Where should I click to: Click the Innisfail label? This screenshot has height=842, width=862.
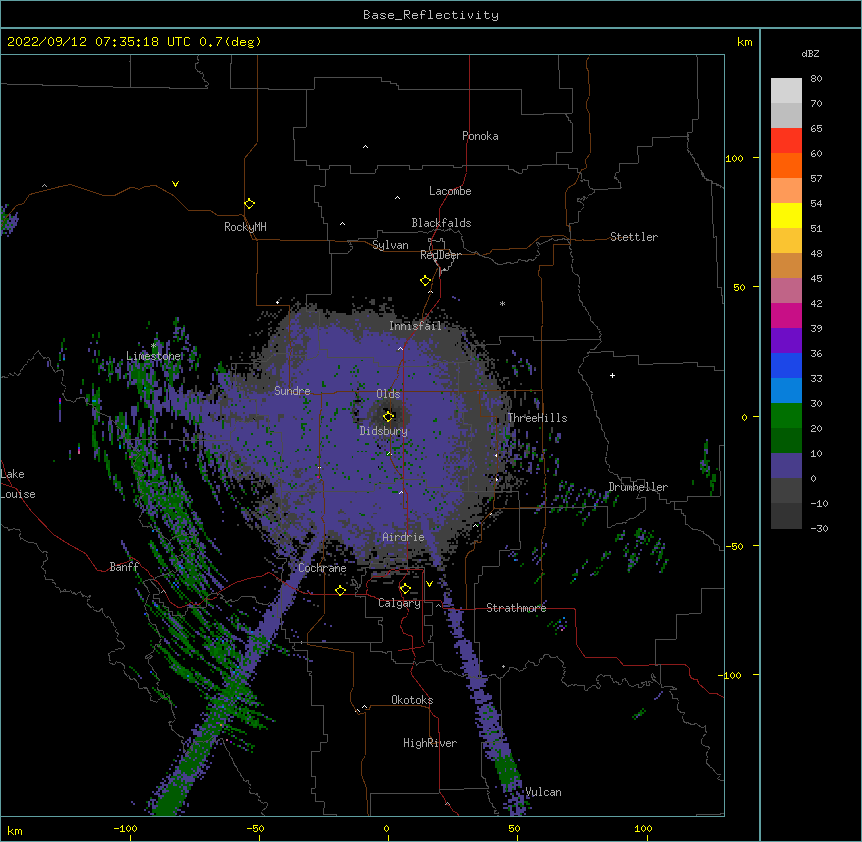pyautogui.click(x=415, y=326)
